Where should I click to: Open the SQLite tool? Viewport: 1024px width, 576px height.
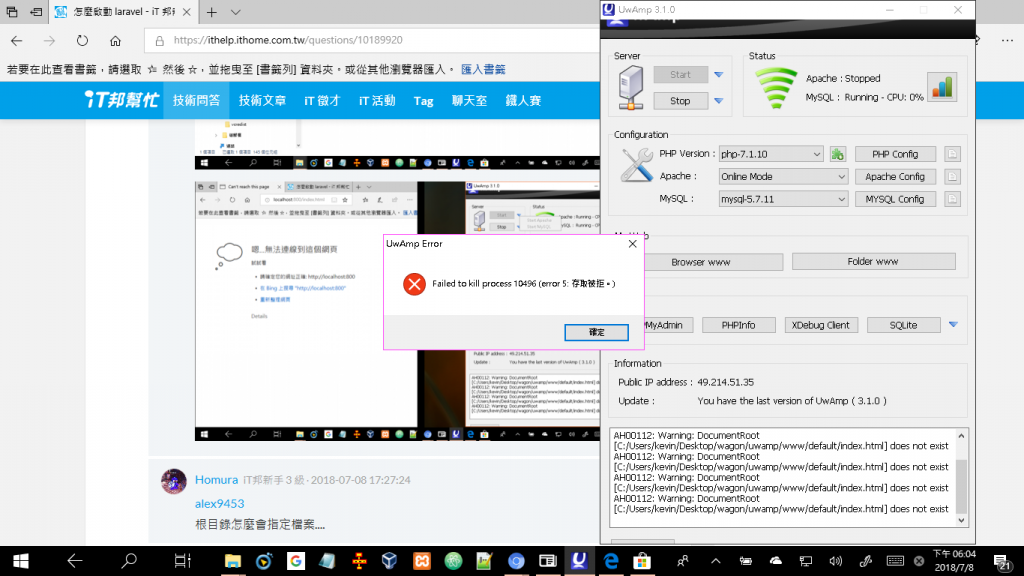tap(903, 325)
